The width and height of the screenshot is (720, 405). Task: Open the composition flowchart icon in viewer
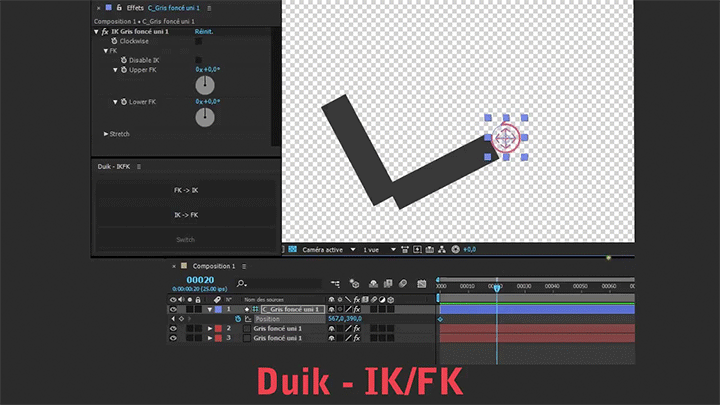tap(442, 249)
